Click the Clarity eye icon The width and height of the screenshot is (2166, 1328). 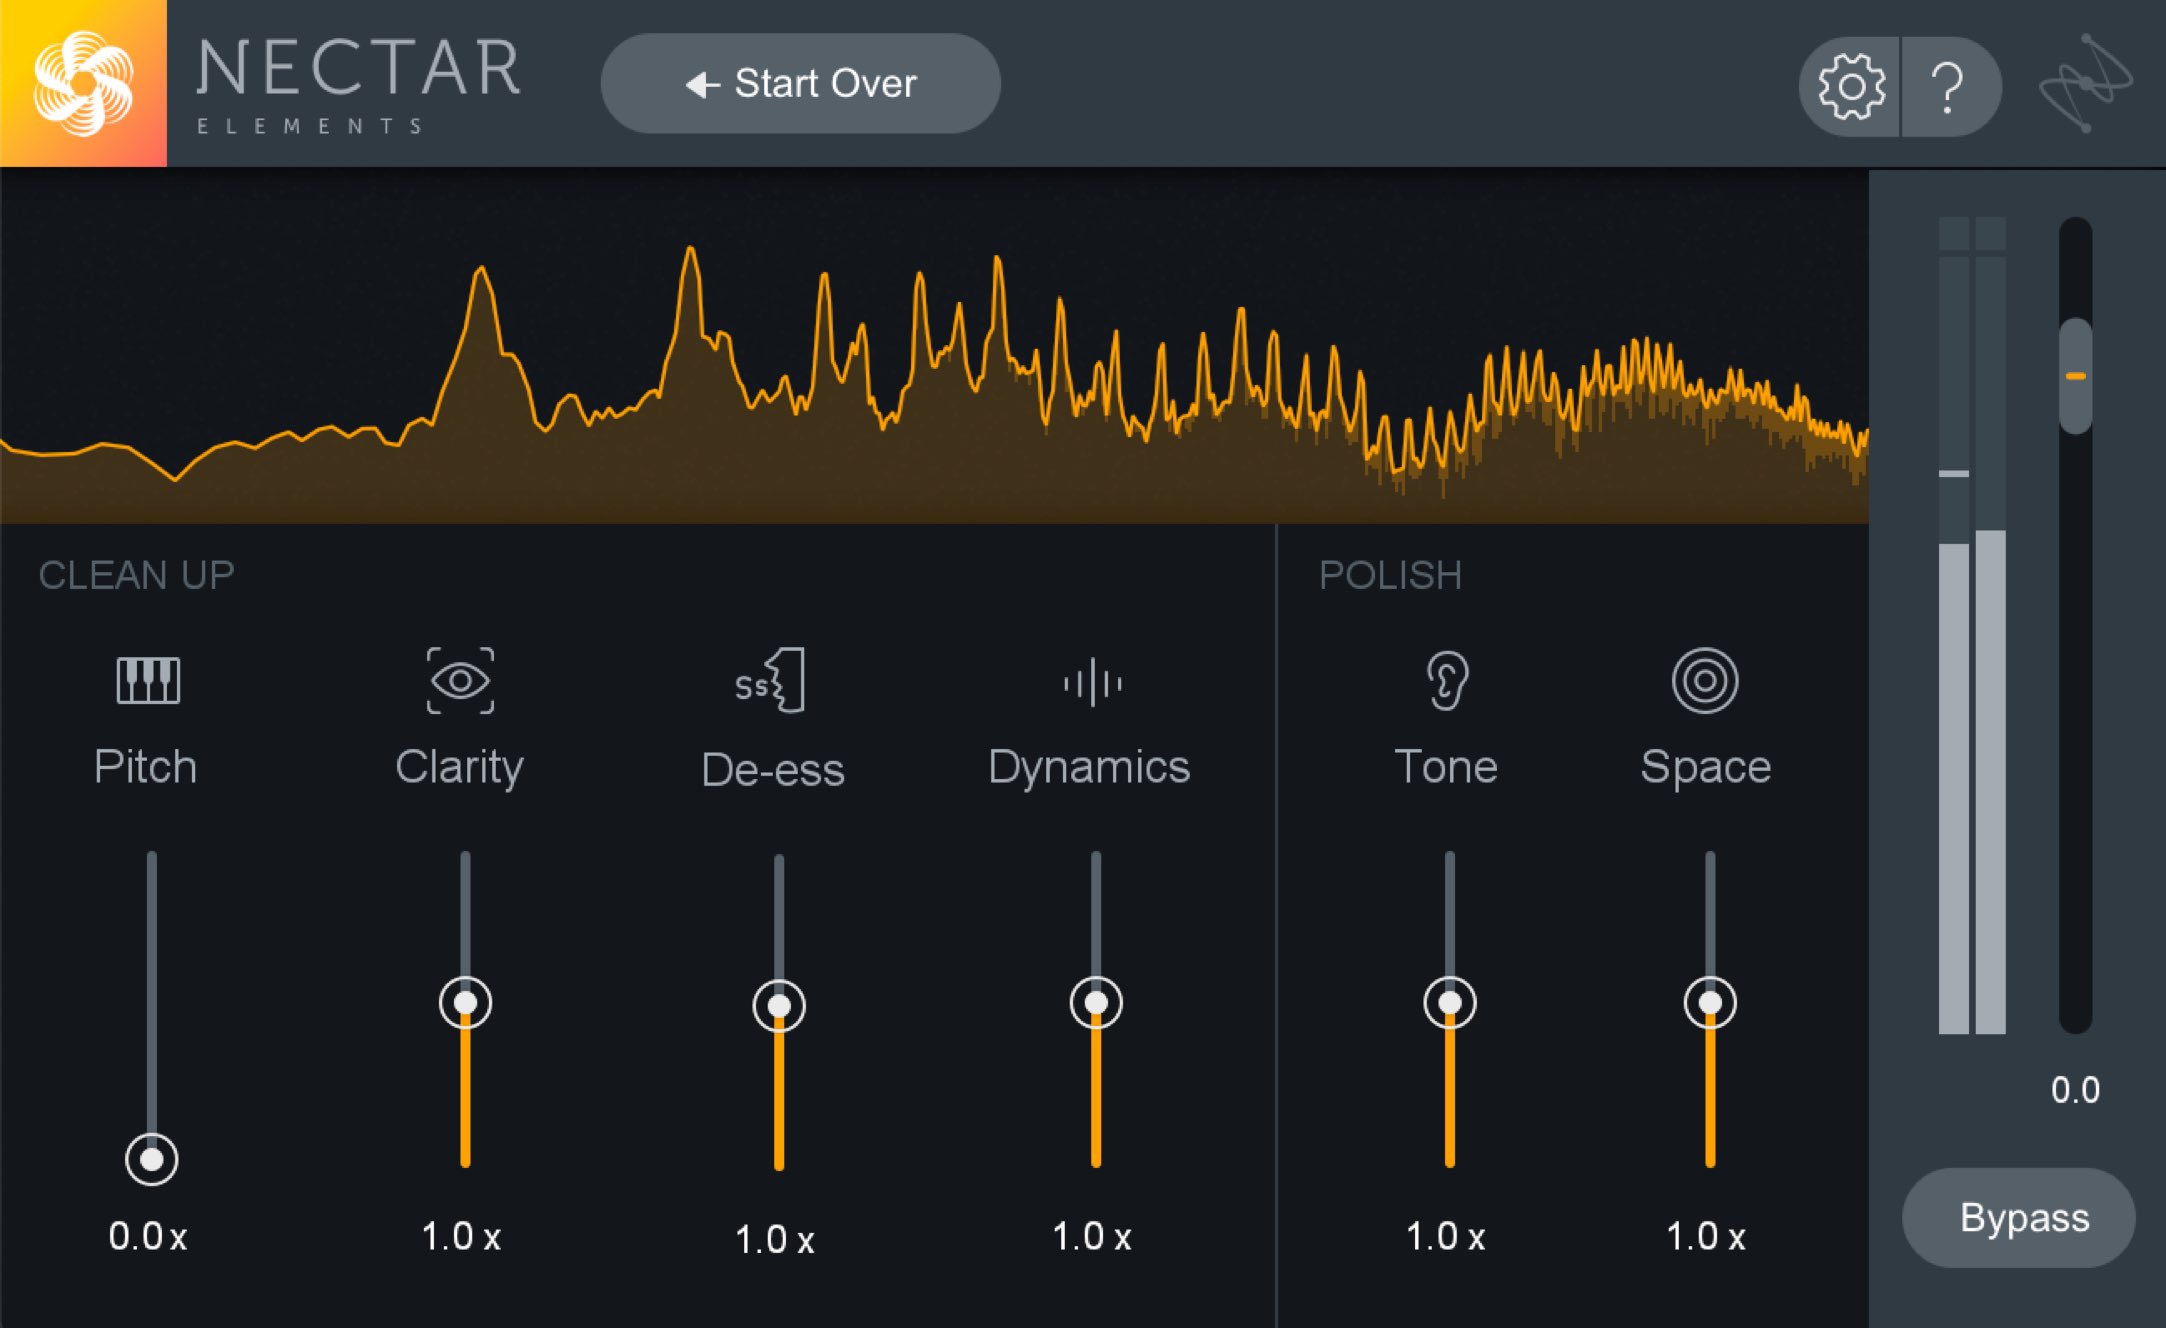[460, 681]
